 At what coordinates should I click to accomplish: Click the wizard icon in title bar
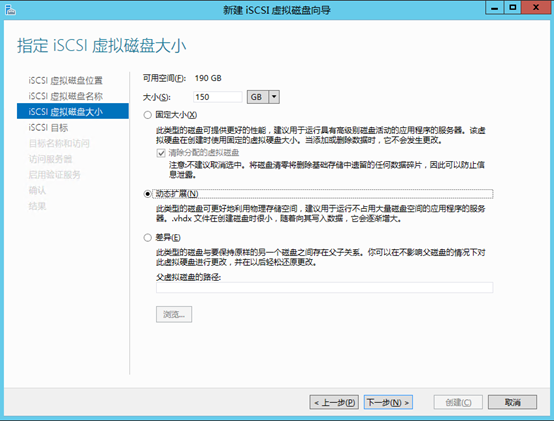(x=10, y=10)
